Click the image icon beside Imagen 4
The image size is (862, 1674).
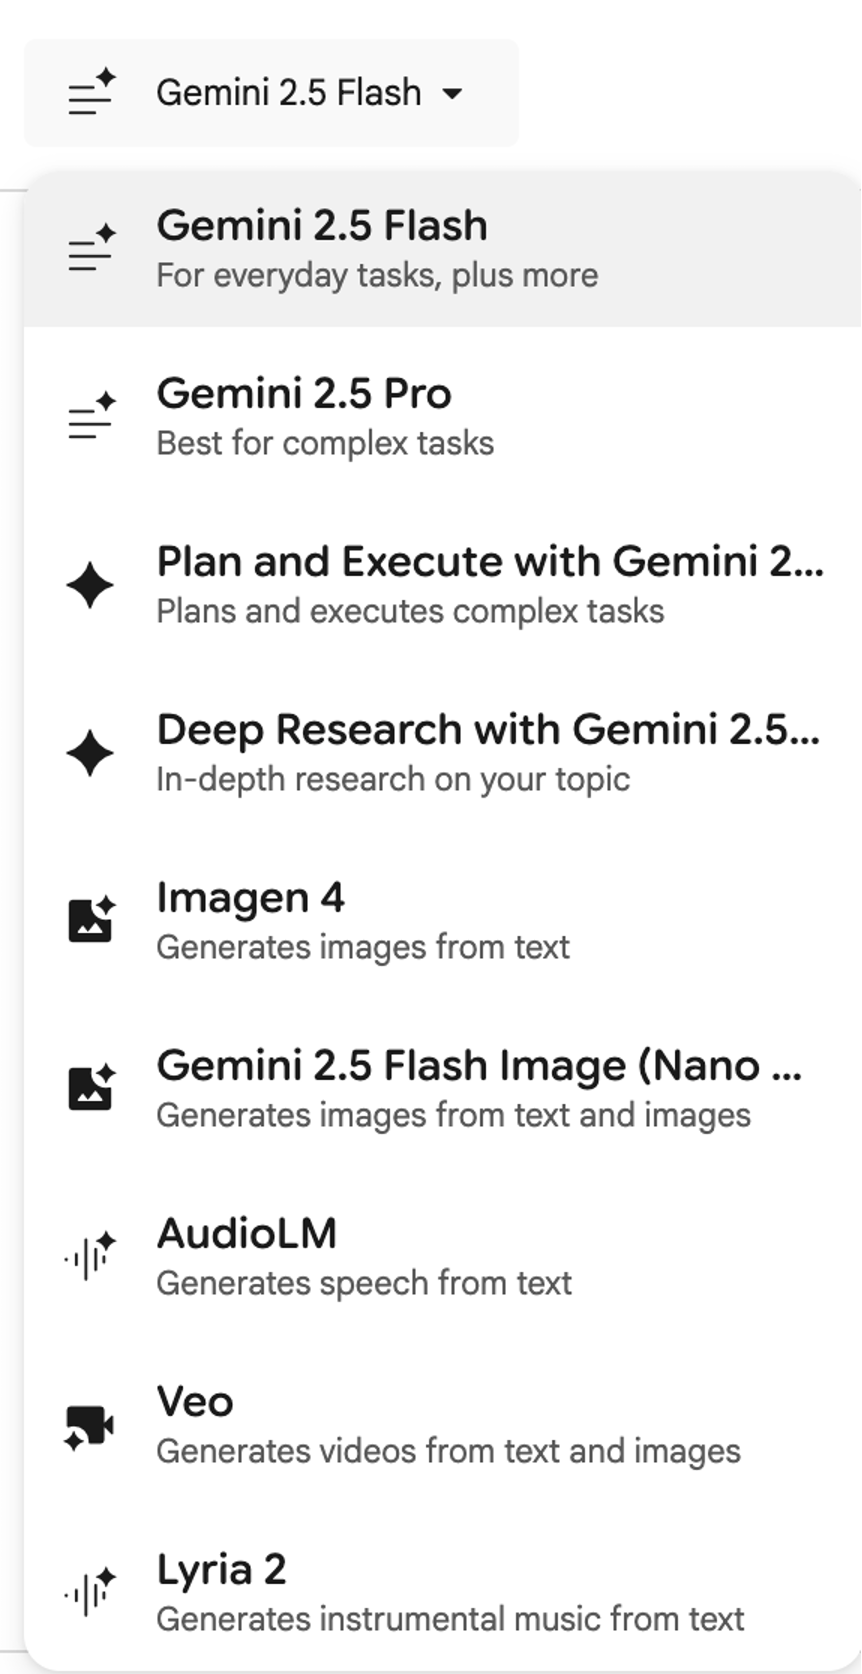click(91, 920)
